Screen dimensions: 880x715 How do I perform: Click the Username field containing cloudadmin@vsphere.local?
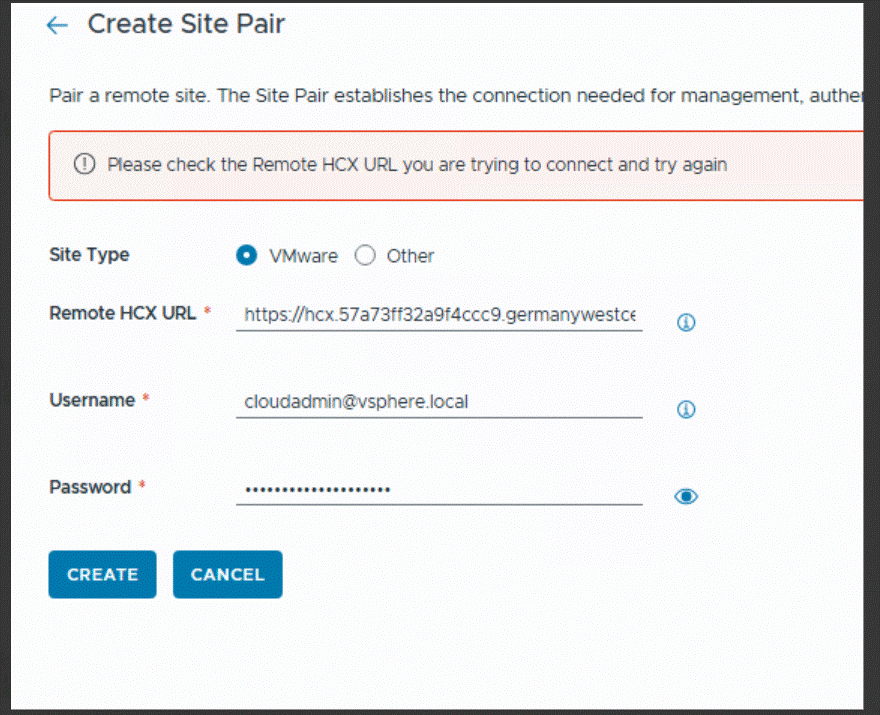point(439,402)
